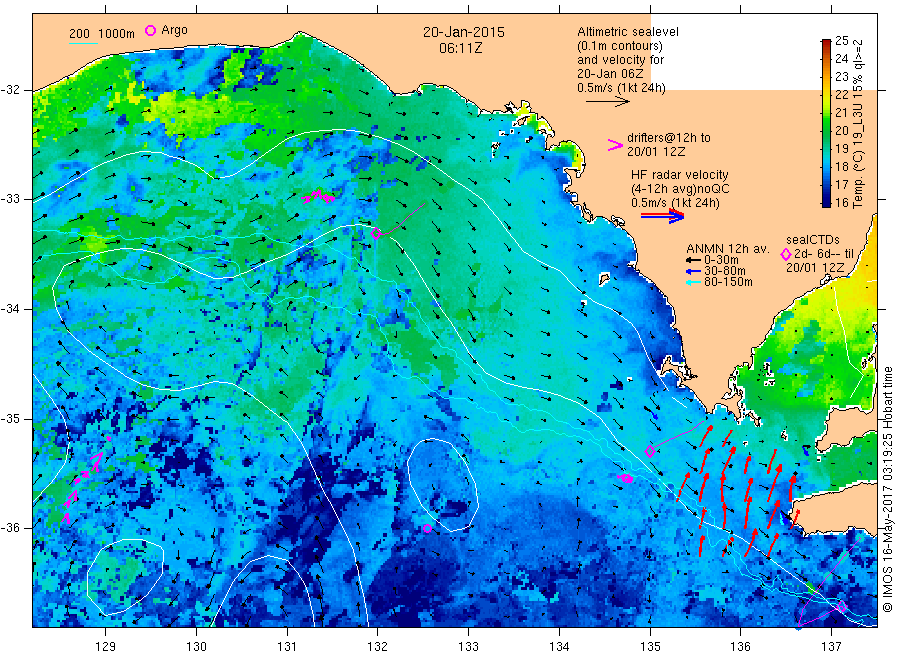Click the Argo float circle near 132.5E 36S
Image resolution: width=900 pixels, height=660 pixels.
point(427,529)
